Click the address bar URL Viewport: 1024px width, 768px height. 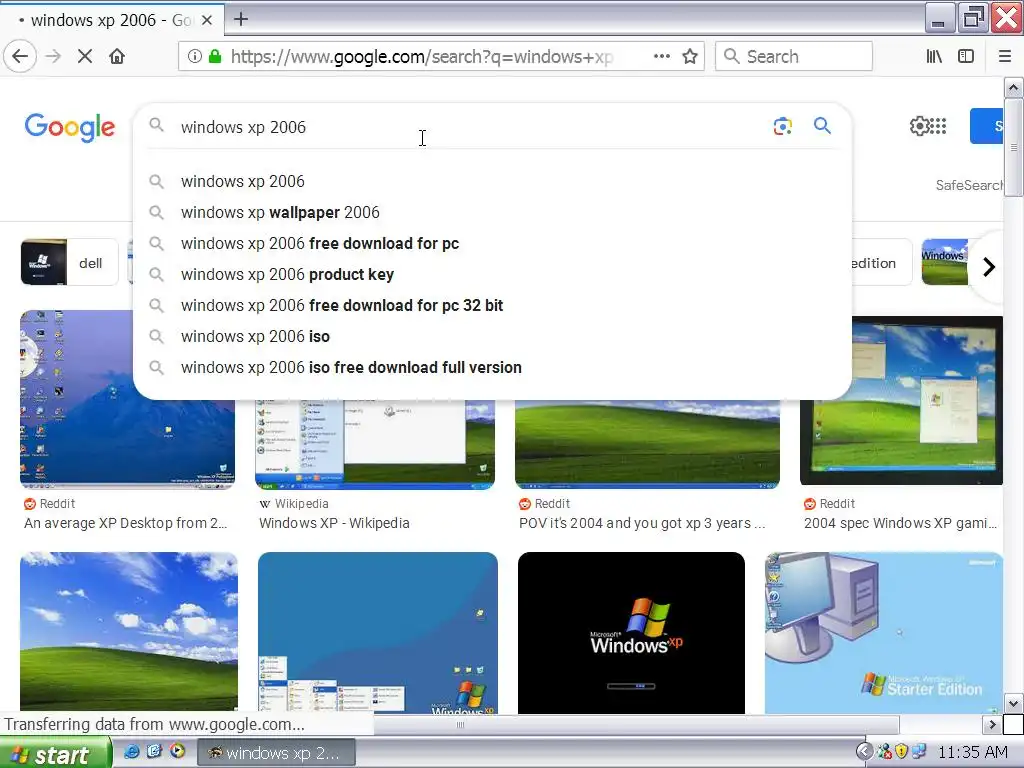click(422, 56)
